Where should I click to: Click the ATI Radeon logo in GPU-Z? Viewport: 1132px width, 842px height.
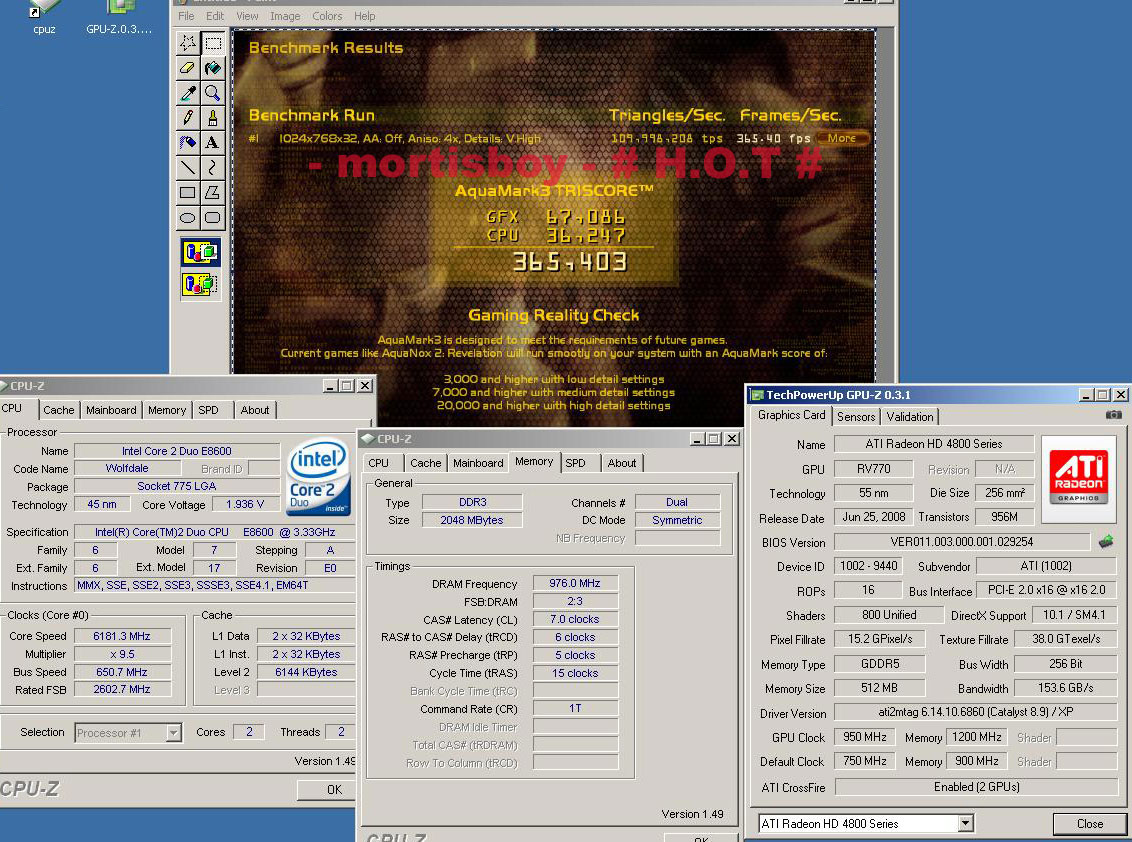[x=1079, y=477]
